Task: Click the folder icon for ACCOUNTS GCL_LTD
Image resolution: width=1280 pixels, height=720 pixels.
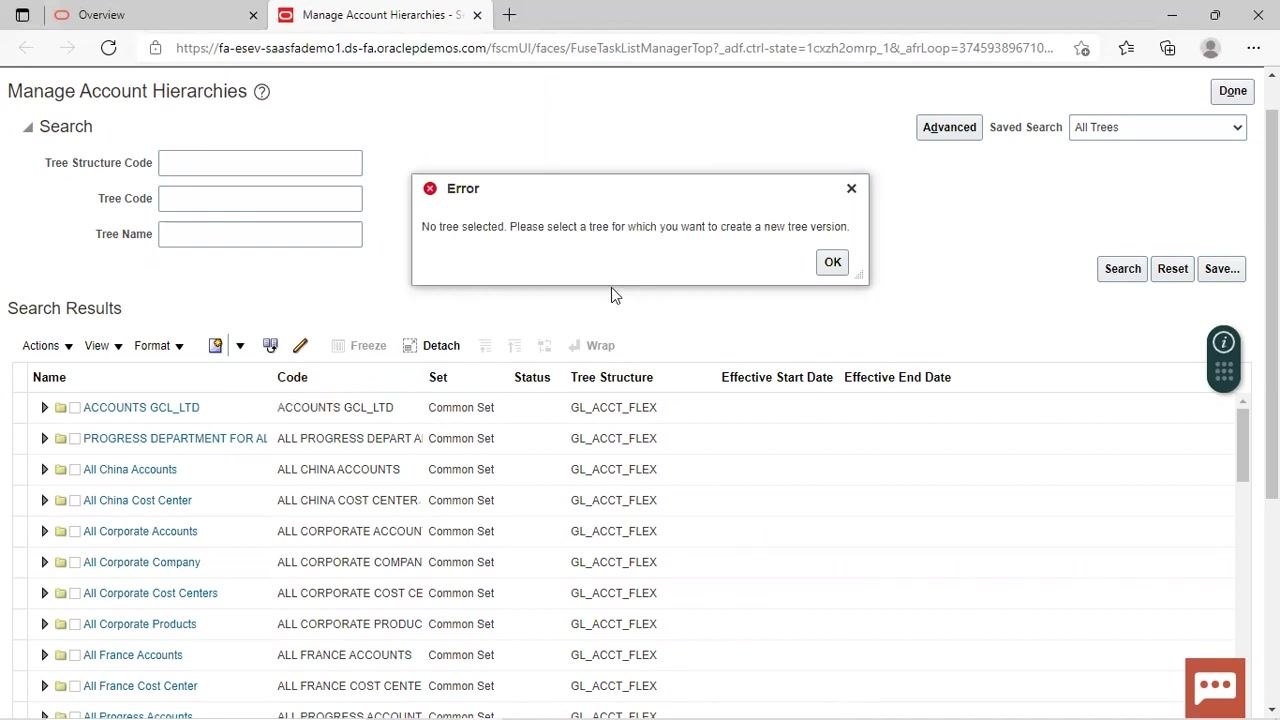Action: [60, 408]
